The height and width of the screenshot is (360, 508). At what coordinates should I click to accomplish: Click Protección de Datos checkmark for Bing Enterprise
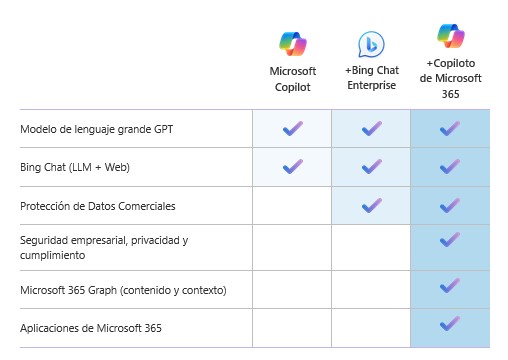point(371,205)
